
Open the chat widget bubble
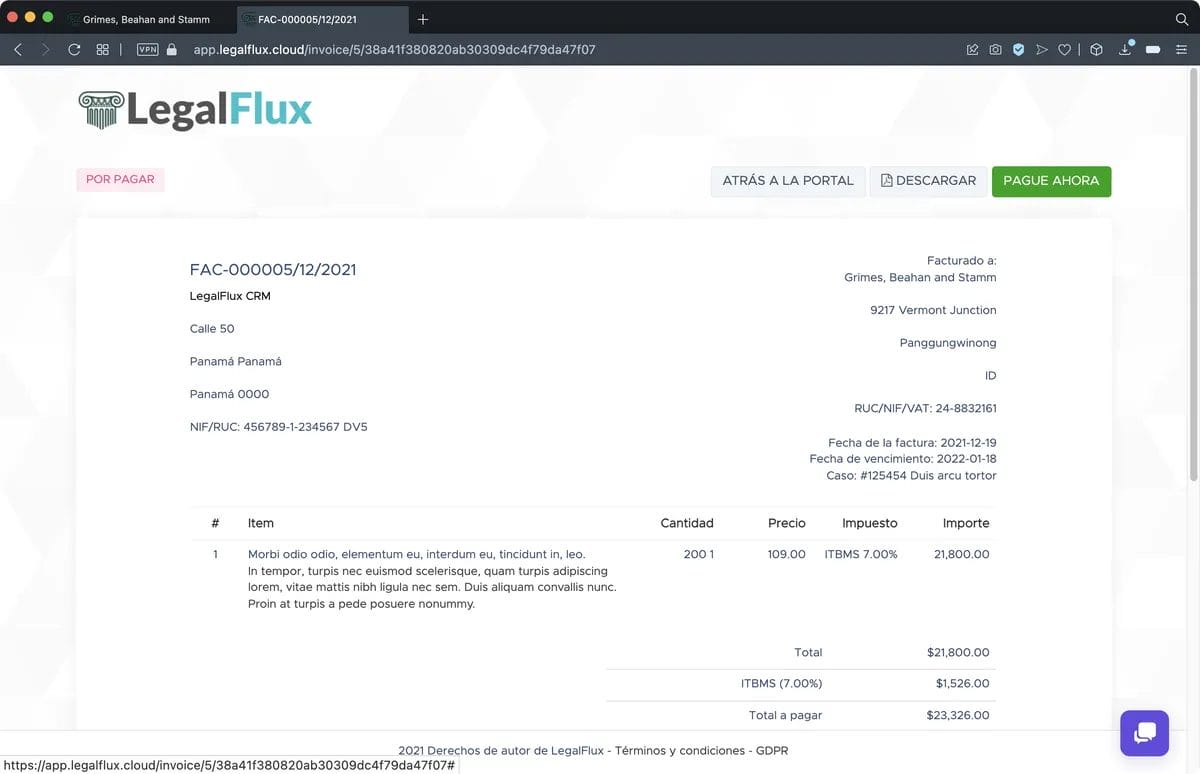pos(1145,733)
